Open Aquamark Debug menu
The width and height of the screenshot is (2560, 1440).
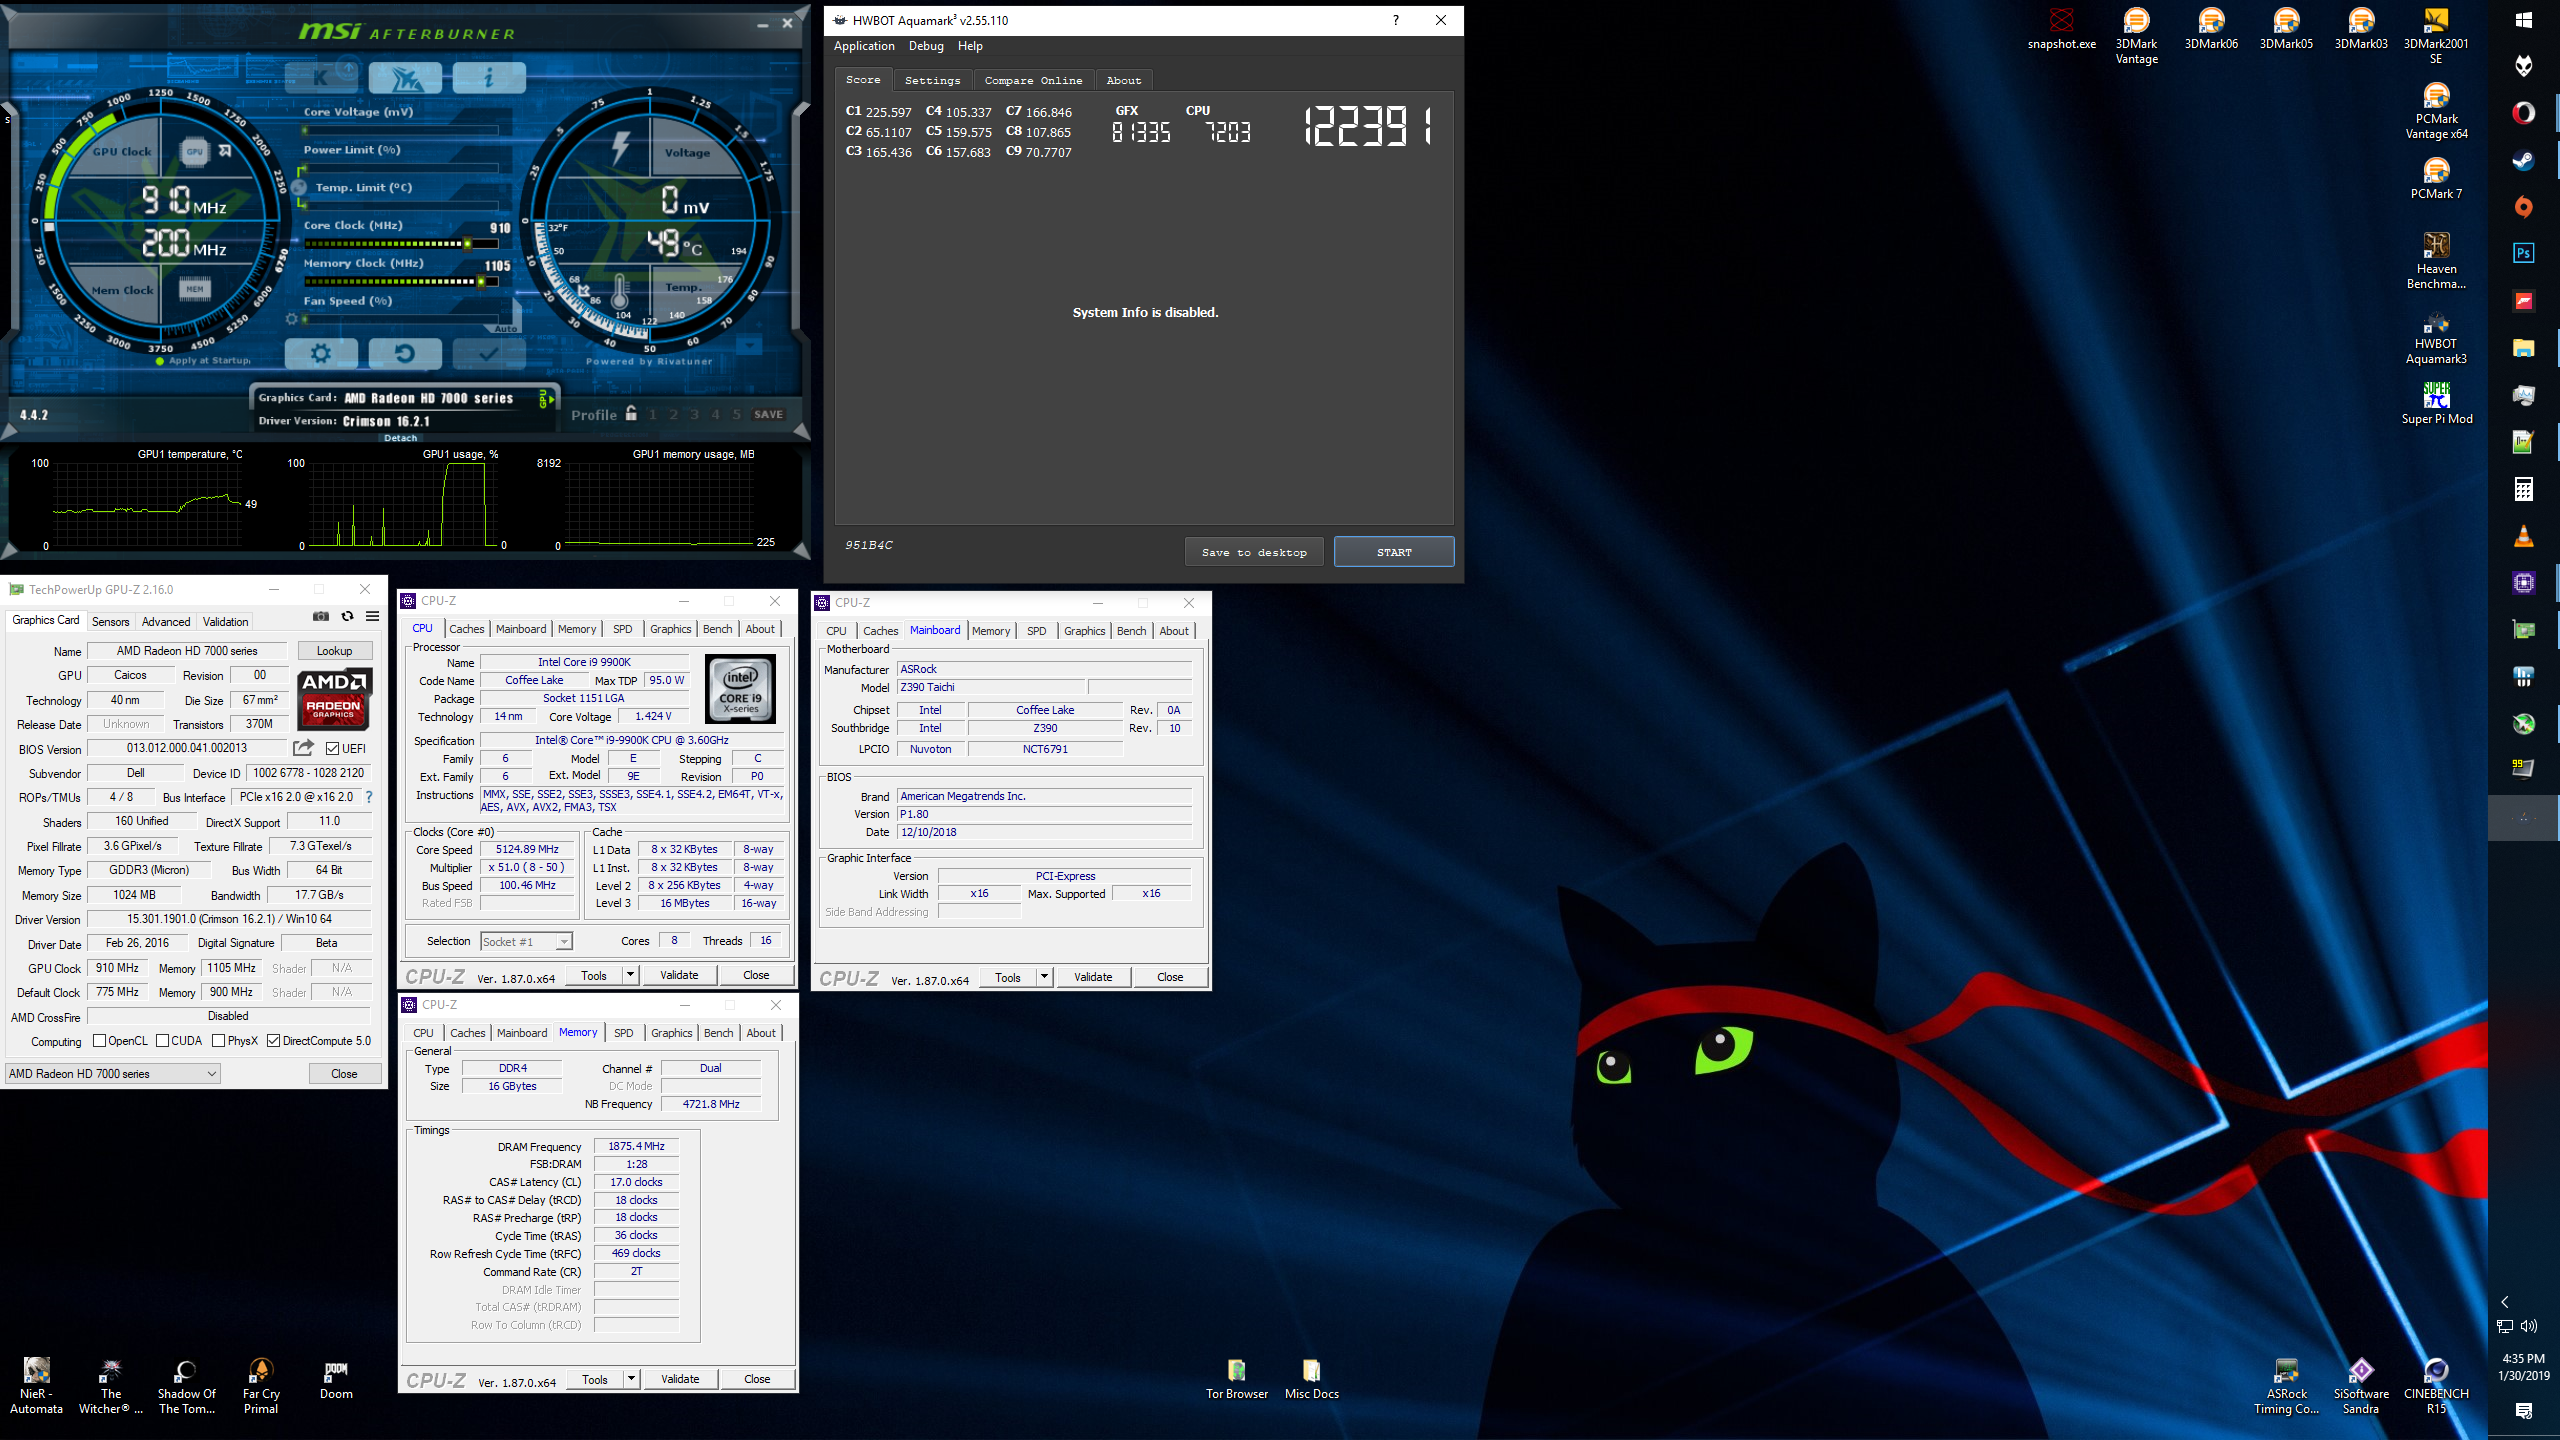(x=926, y=46)
